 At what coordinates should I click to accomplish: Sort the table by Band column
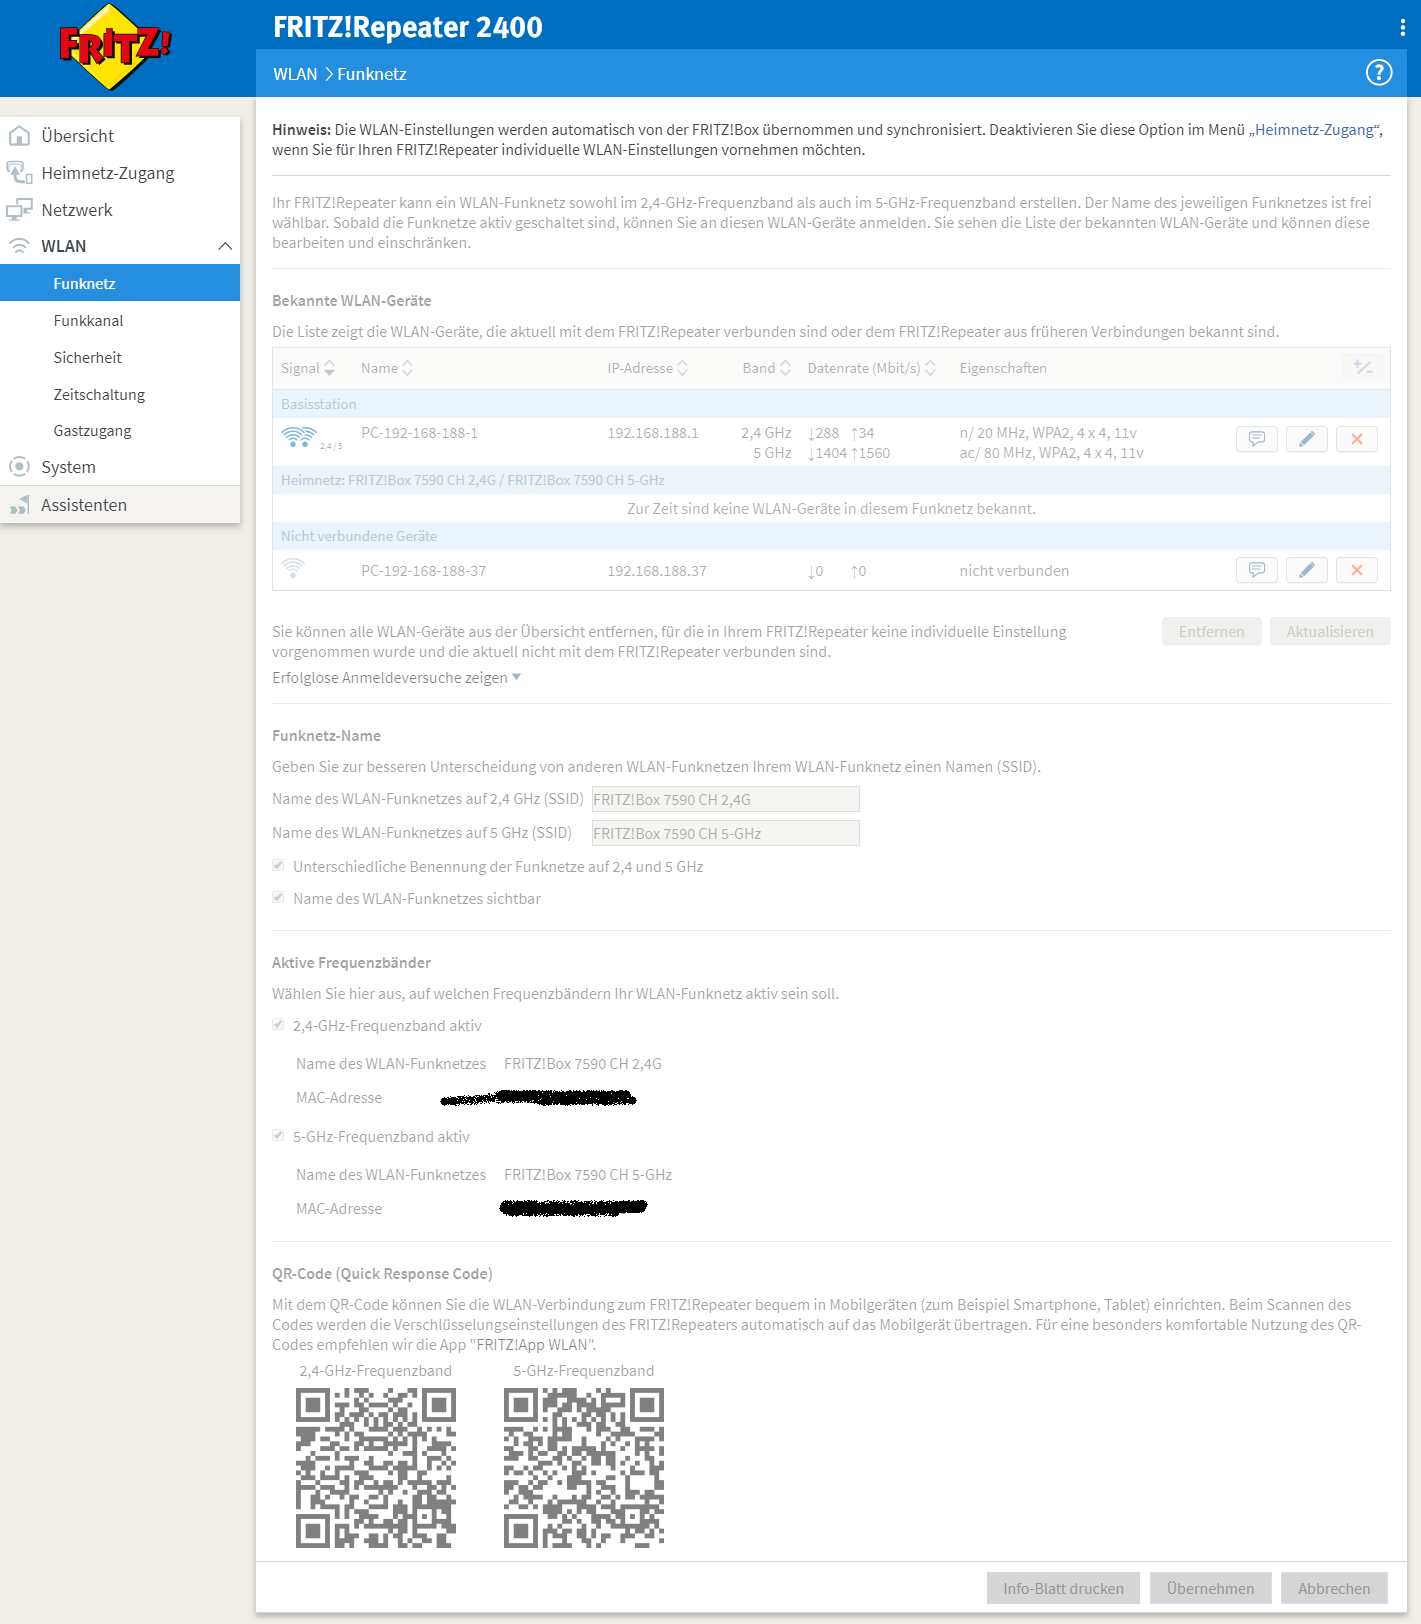pyautogui.click(x=767, y=368)
